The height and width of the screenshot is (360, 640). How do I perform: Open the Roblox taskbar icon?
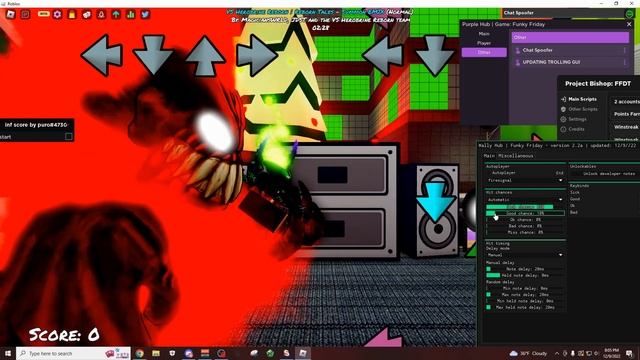pos(303,353)
